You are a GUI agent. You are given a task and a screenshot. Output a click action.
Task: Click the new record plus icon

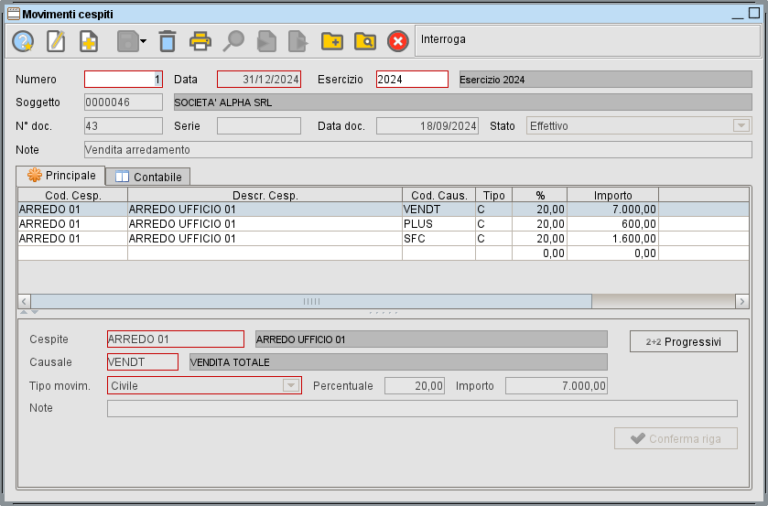tap(89, 41)
